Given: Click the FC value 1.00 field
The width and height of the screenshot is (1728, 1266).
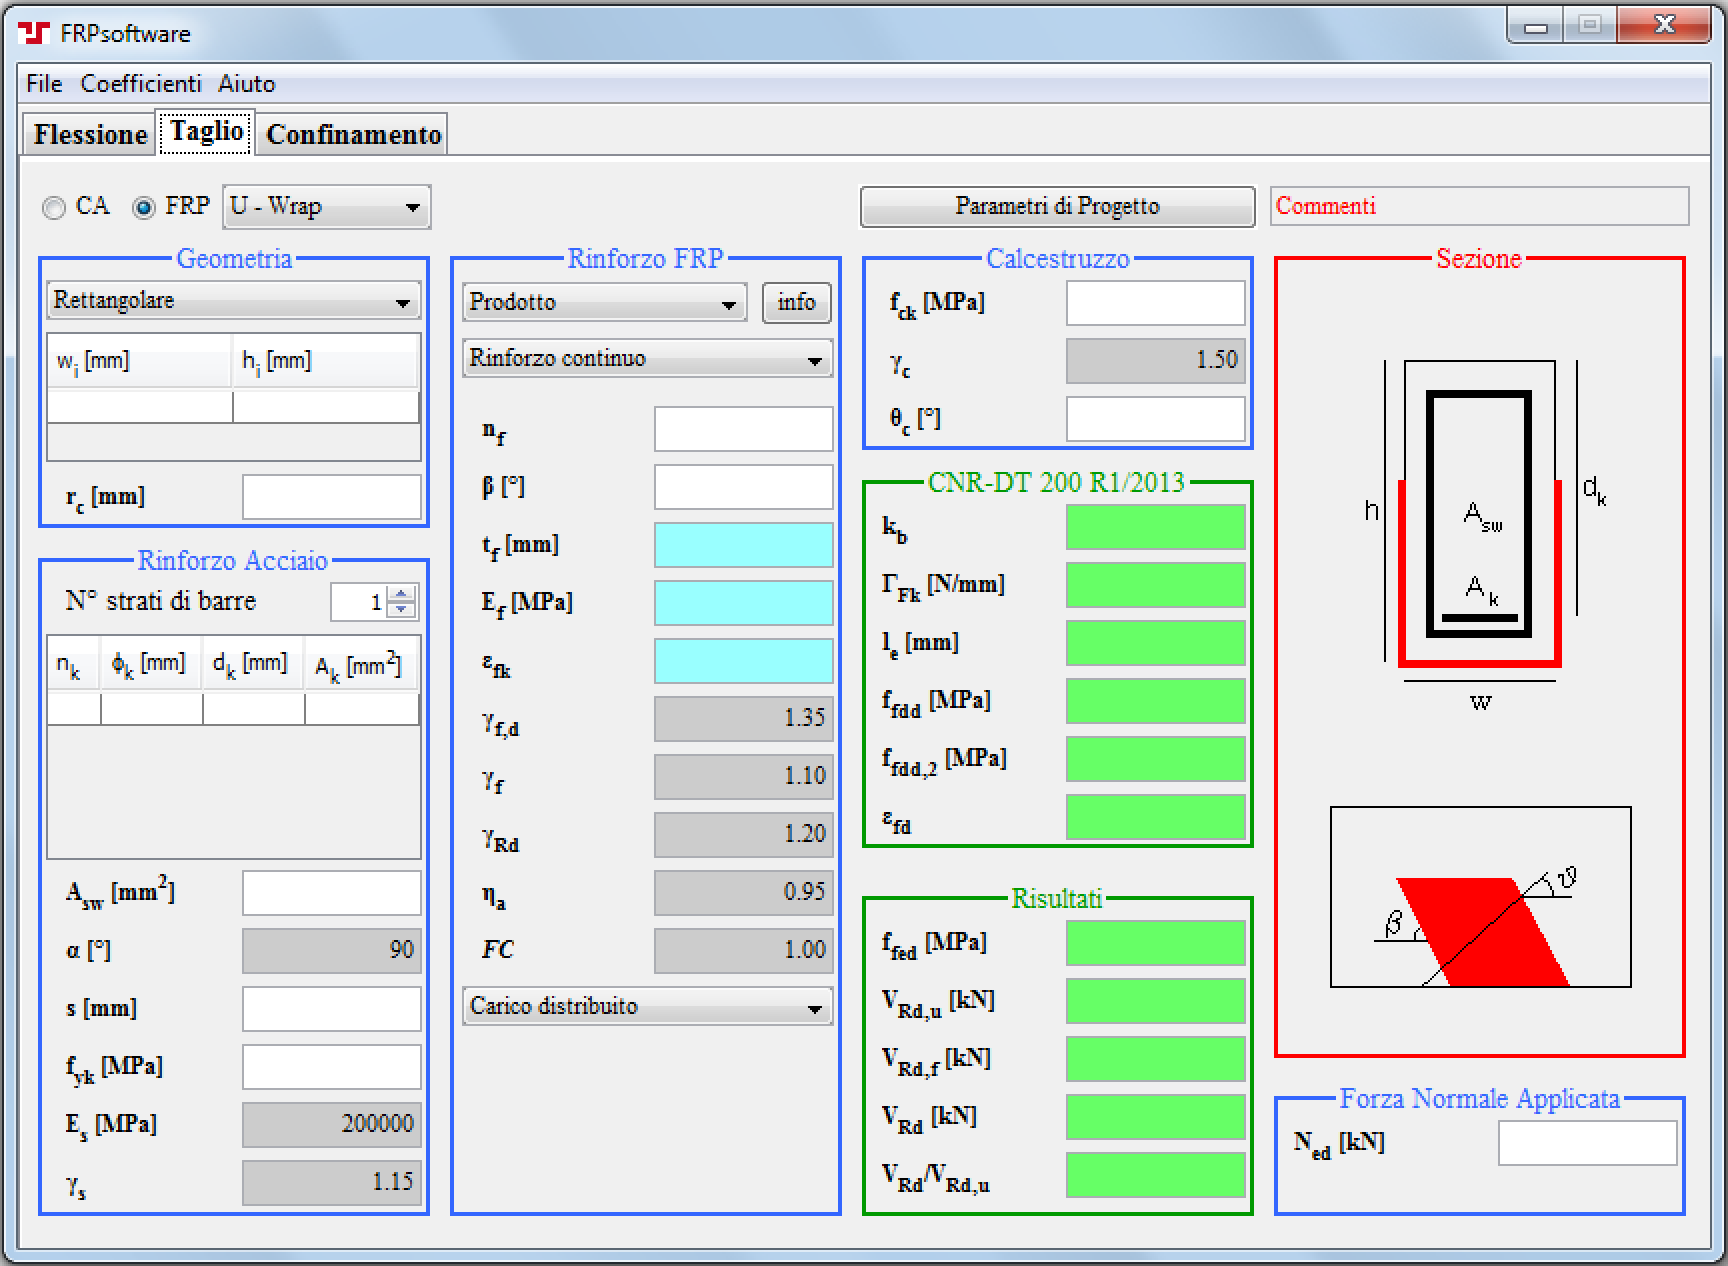Looking at the screenshot, I should click(x=744, y=951).
